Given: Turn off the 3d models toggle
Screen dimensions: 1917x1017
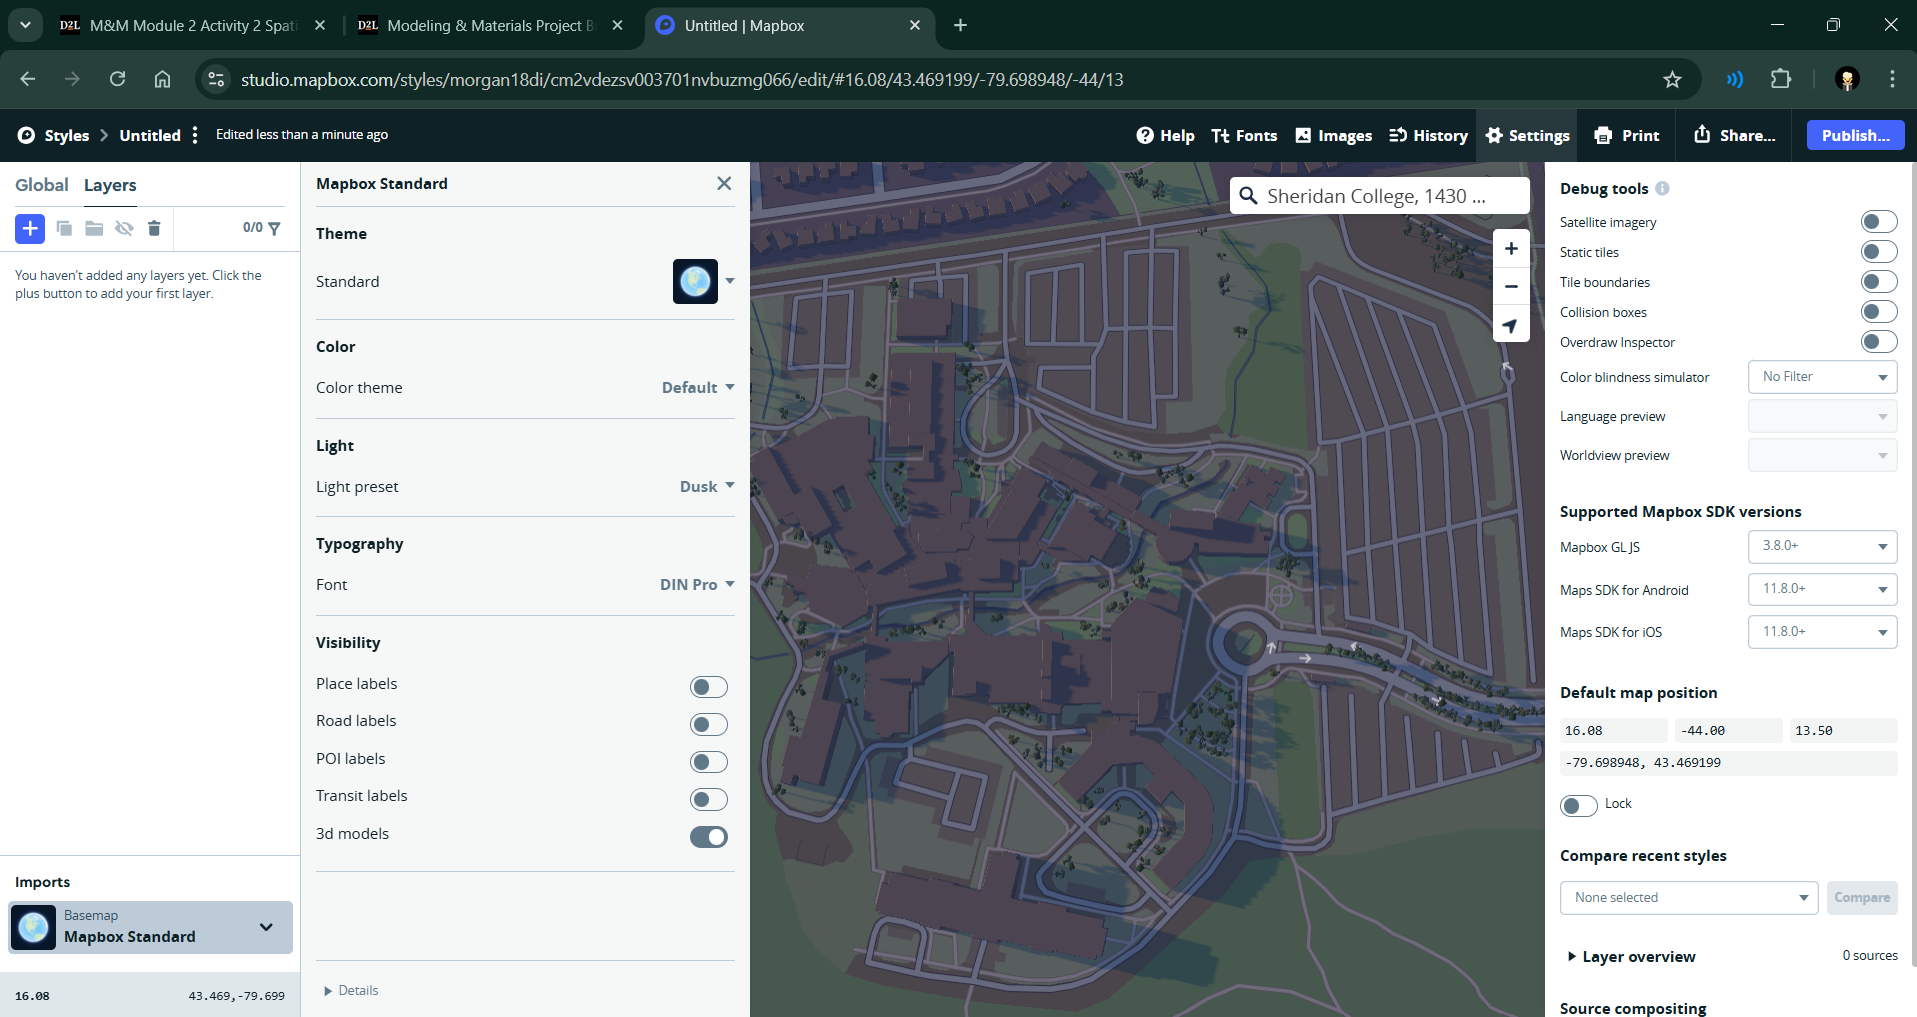Looking at the screenshot, I should tap(708, 837).
